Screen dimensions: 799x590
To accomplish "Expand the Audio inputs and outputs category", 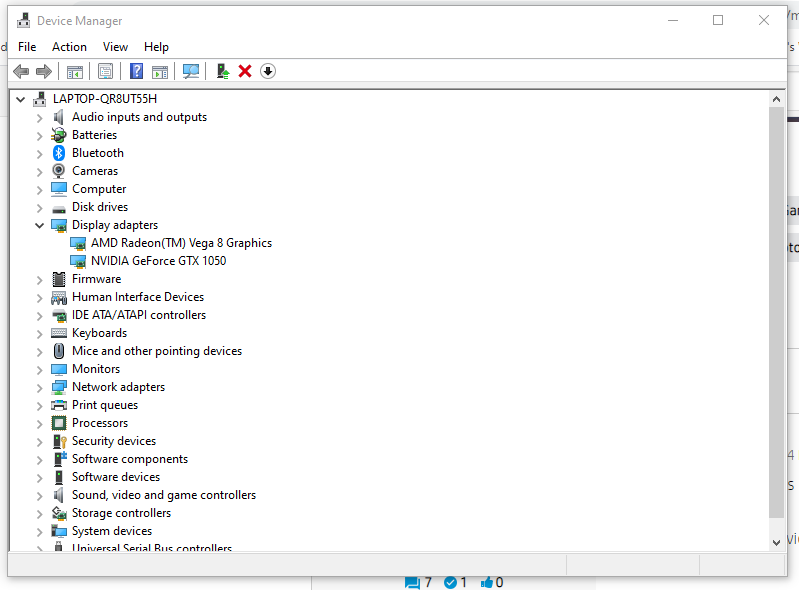I will 39,118.
